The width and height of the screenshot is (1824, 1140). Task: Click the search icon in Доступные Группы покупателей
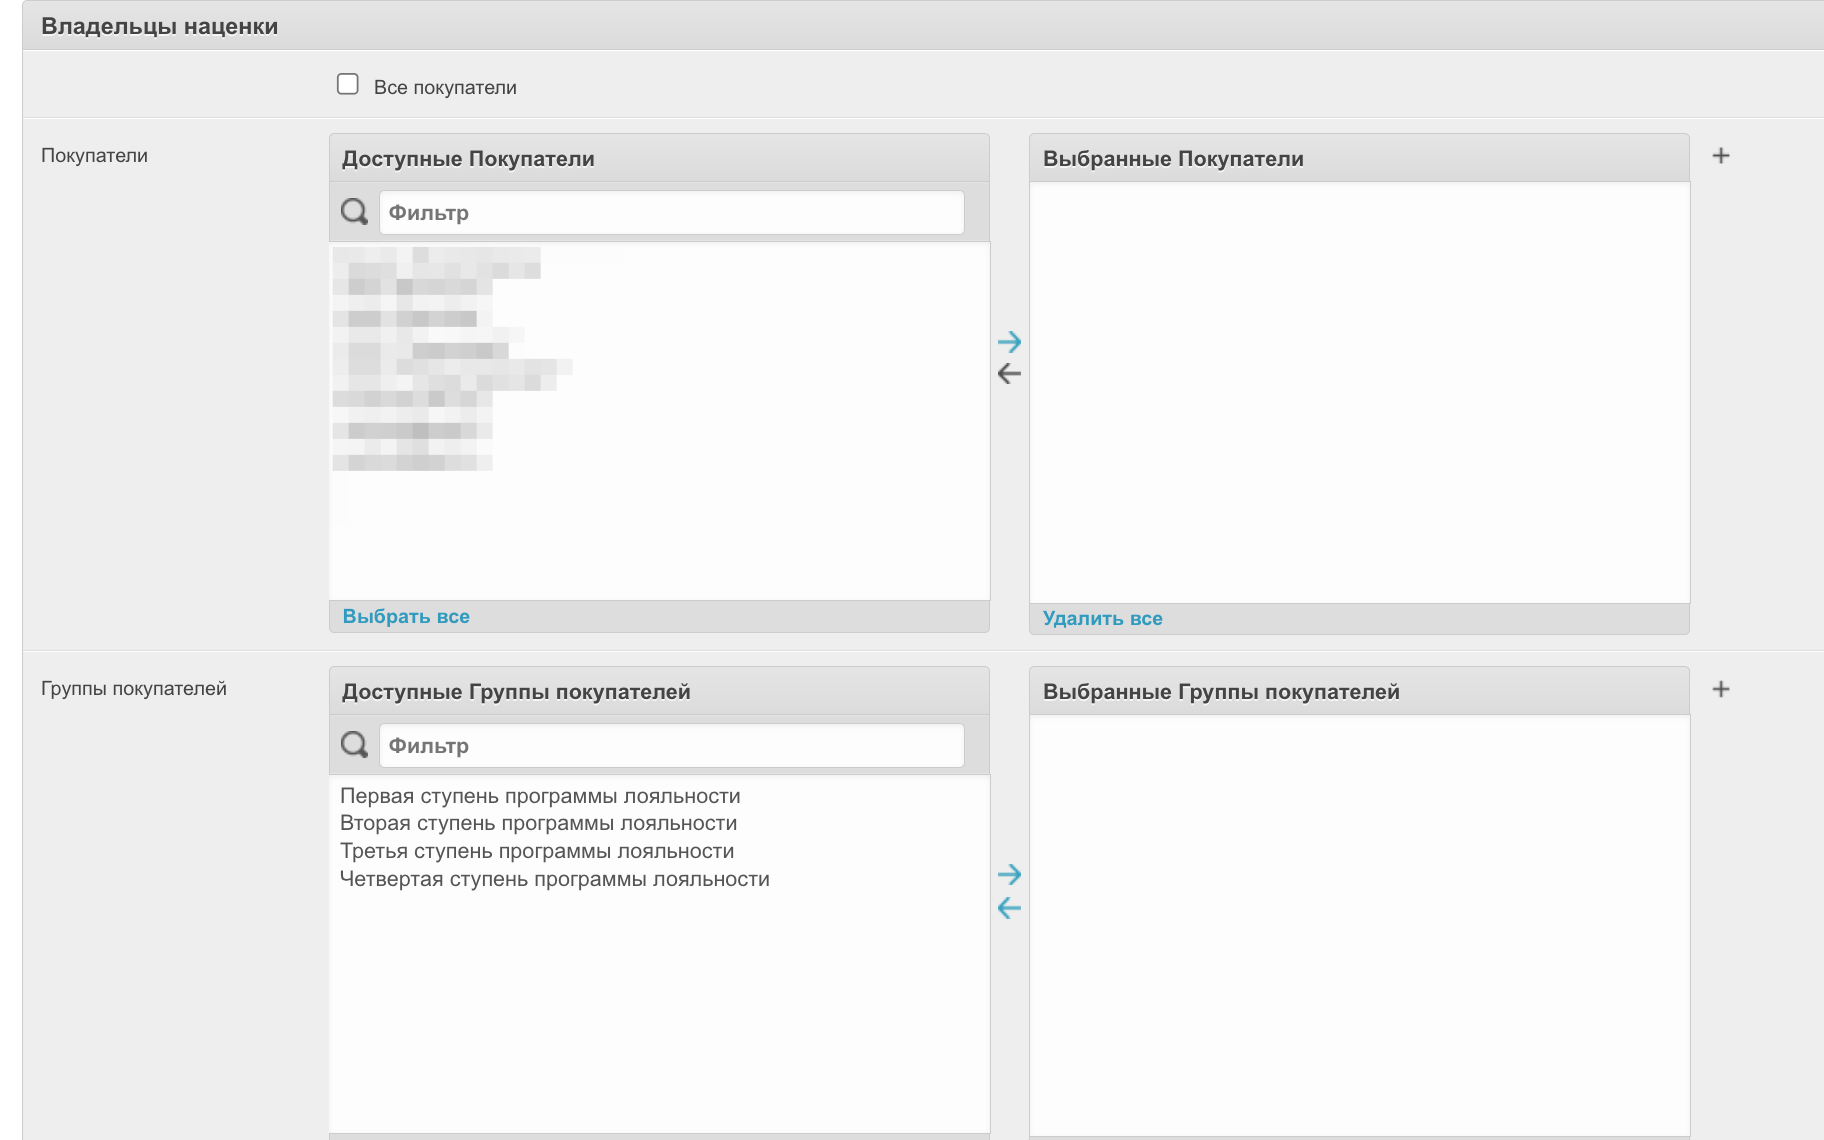(x=354, y=745)
